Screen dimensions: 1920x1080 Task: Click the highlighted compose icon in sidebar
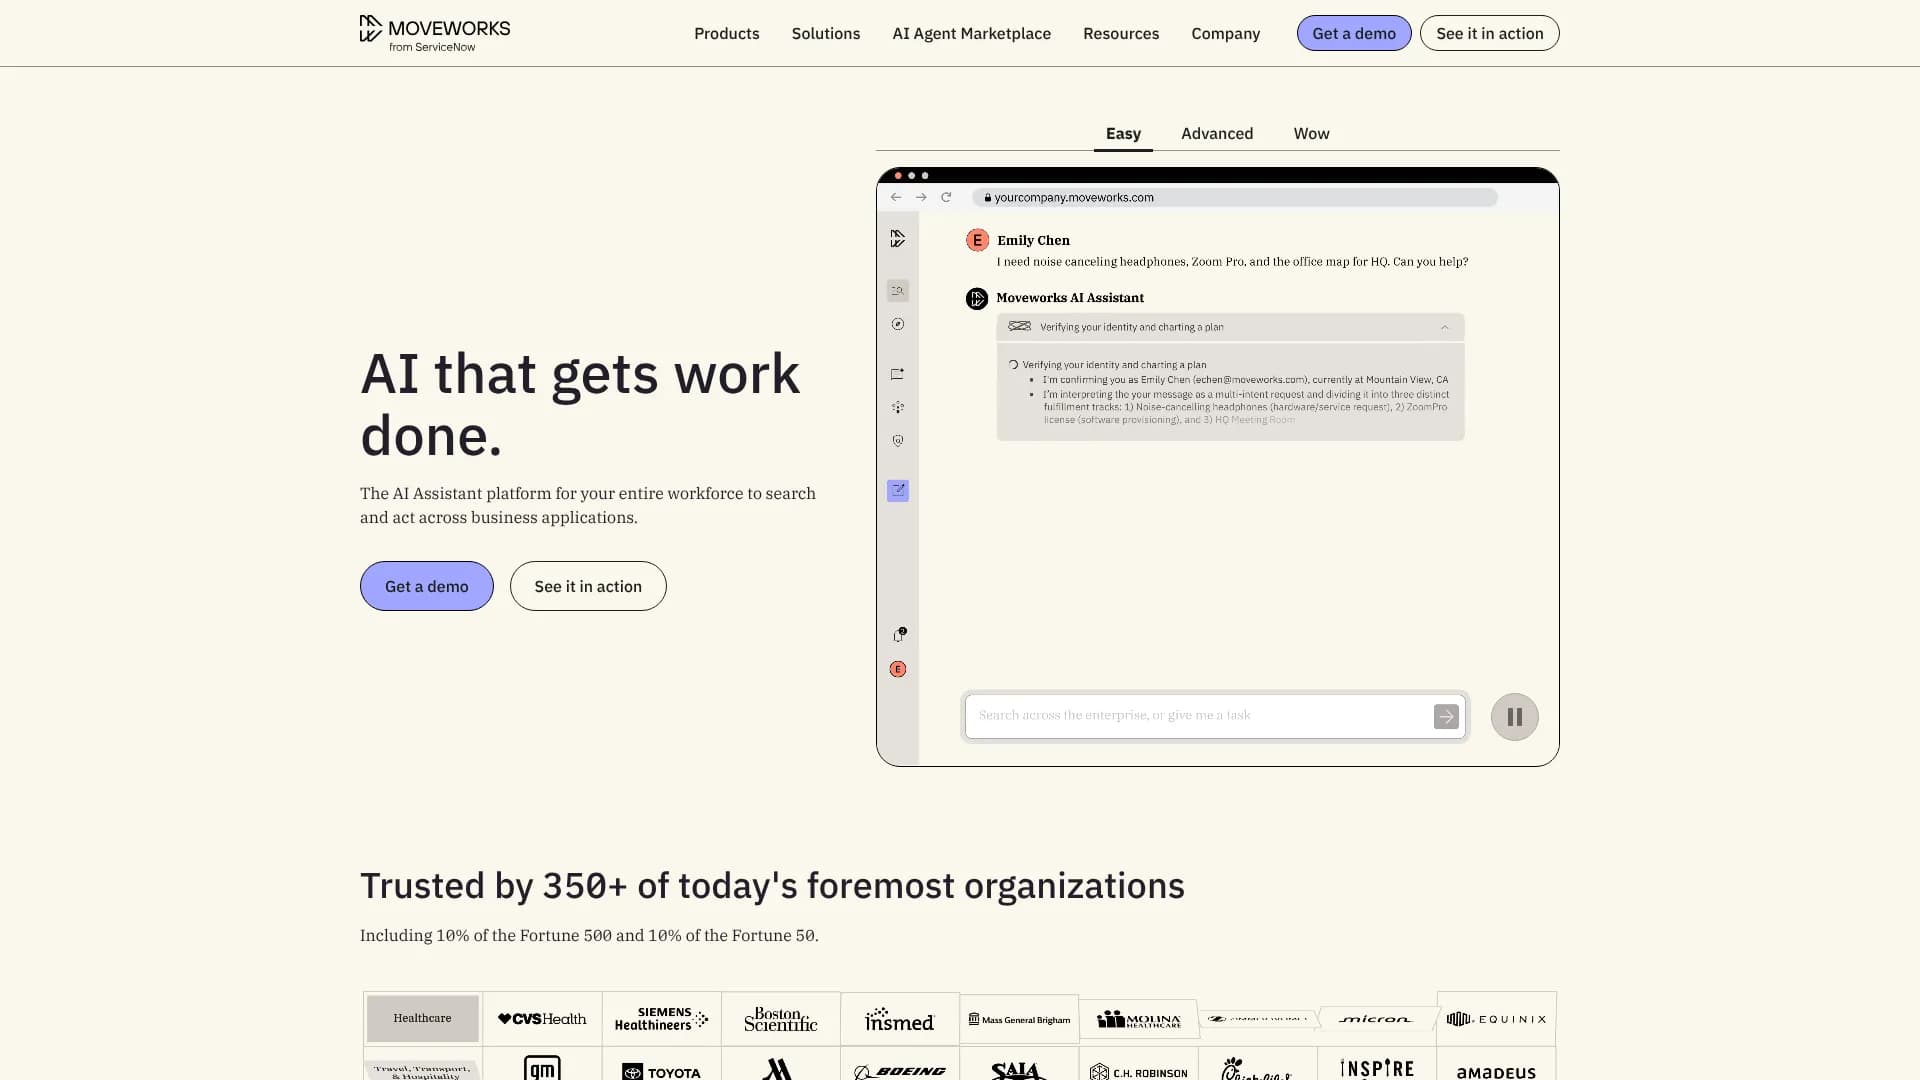click(898, 490)
